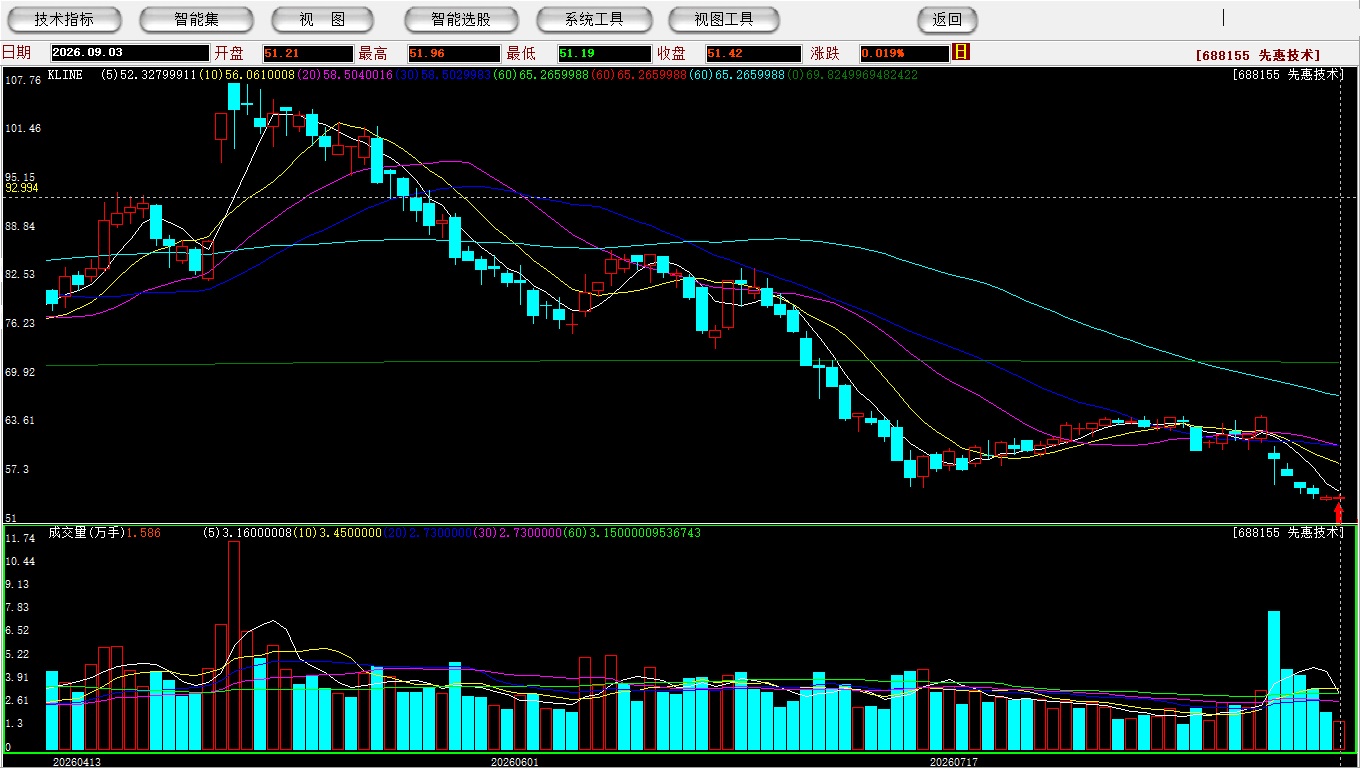Screen dimensions: 1360x768
Task: Click the 20260413 date axis label
Action: 77,762
